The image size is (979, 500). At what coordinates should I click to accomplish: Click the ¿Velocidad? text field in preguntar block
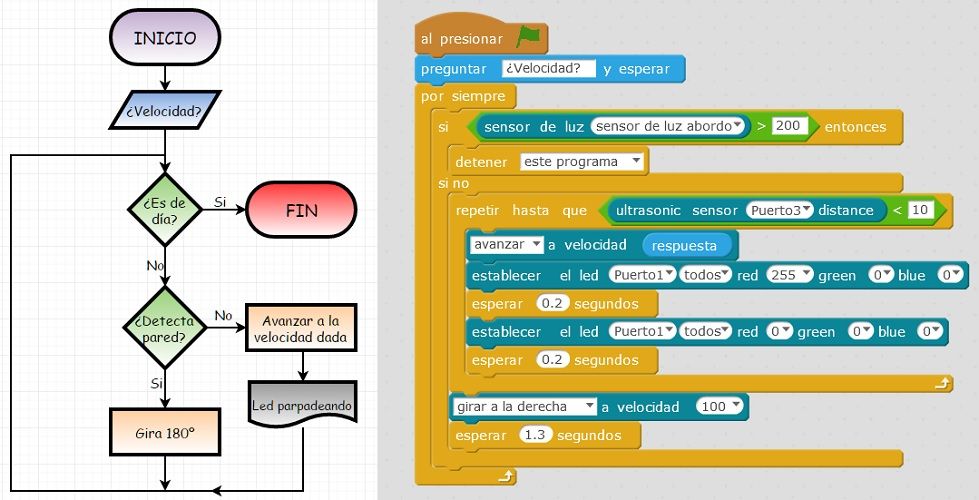[x=548, y=68]
